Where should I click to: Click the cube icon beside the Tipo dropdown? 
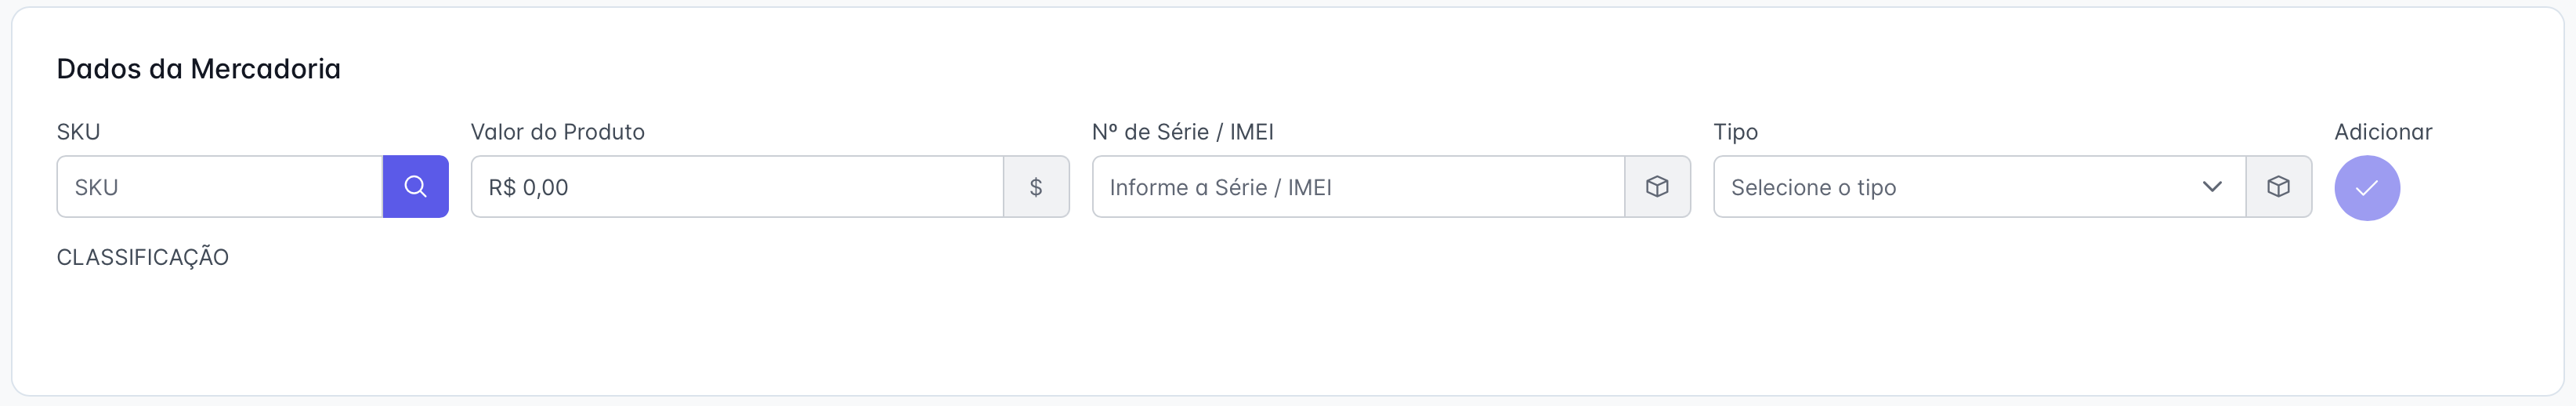click(2278, 186)
